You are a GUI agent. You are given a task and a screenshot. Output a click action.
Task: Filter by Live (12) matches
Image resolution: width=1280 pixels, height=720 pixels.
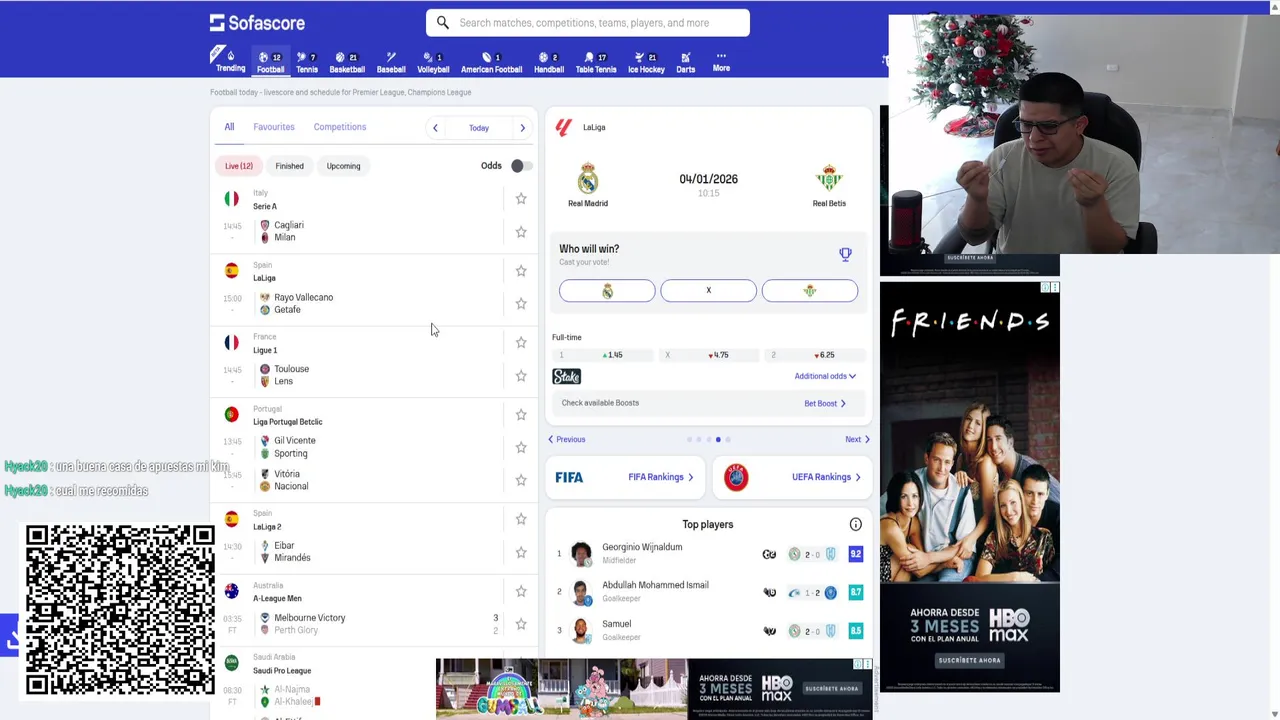click(239, 166)
